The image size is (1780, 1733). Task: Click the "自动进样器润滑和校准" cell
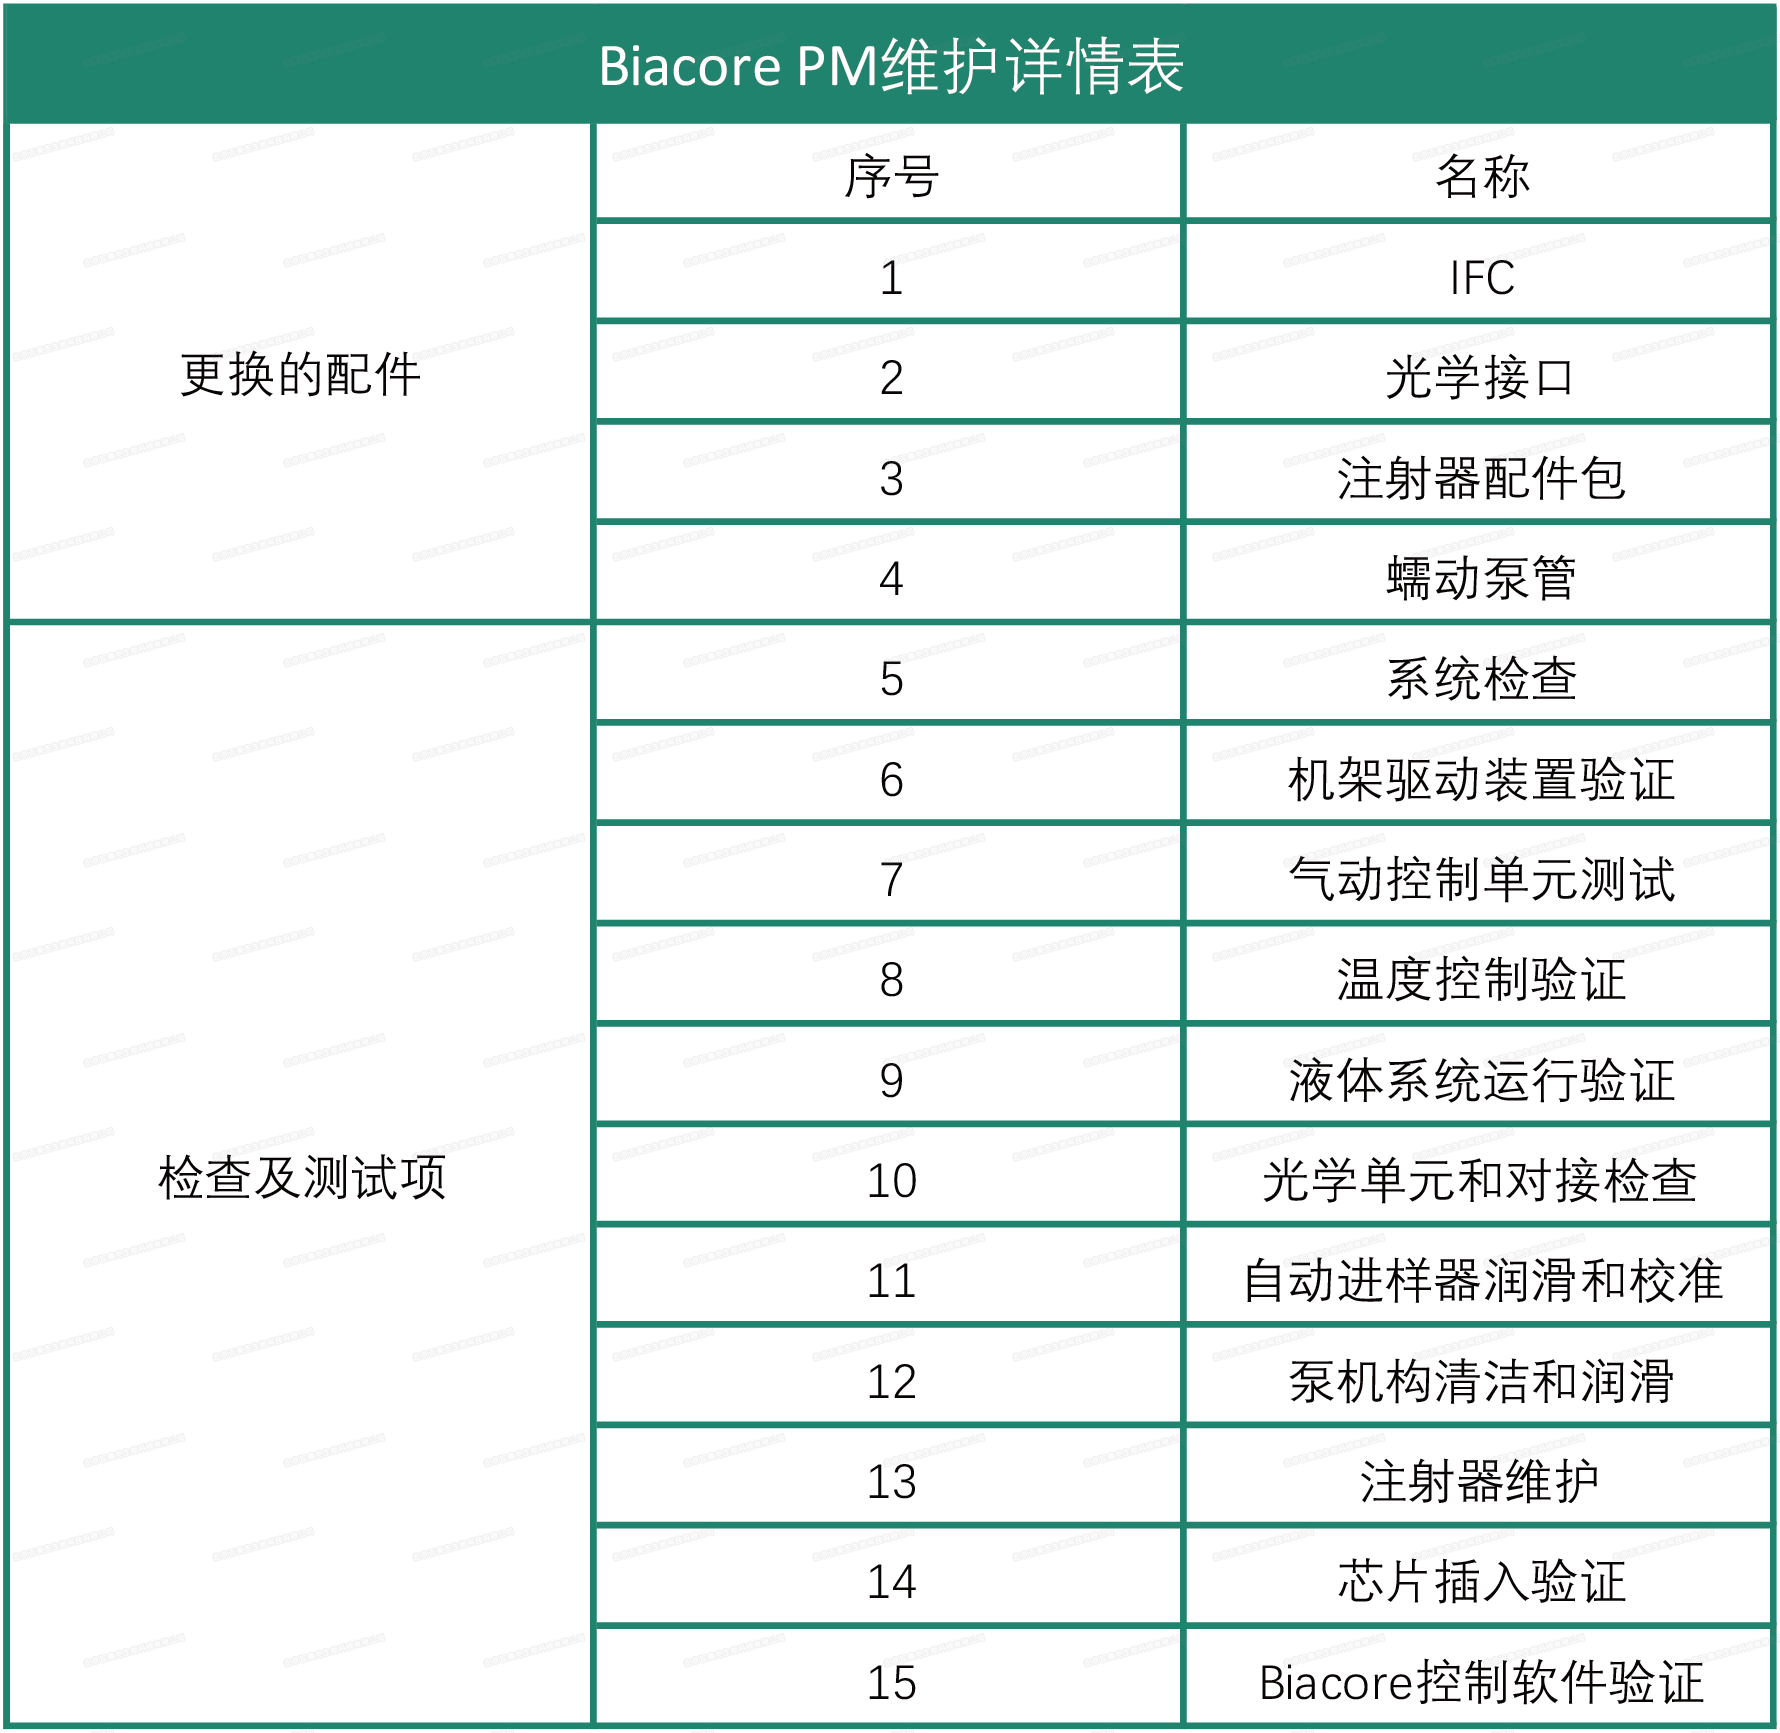coord(1479,1275)
